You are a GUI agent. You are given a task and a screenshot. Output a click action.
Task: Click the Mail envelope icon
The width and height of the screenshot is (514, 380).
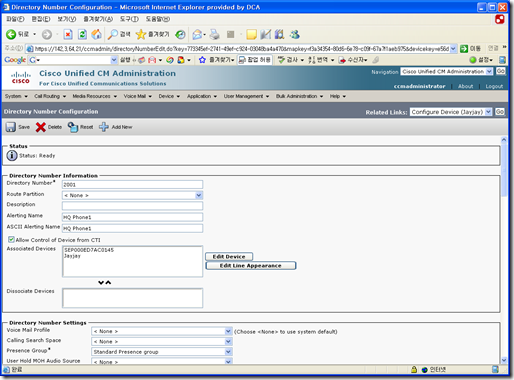click(x=197, y=34)
